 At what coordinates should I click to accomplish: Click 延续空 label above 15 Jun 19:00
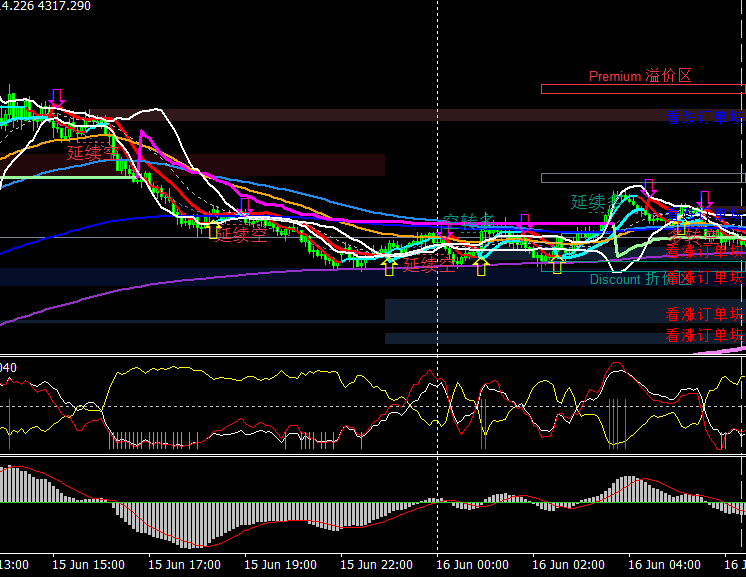click(x=241, y=235)
